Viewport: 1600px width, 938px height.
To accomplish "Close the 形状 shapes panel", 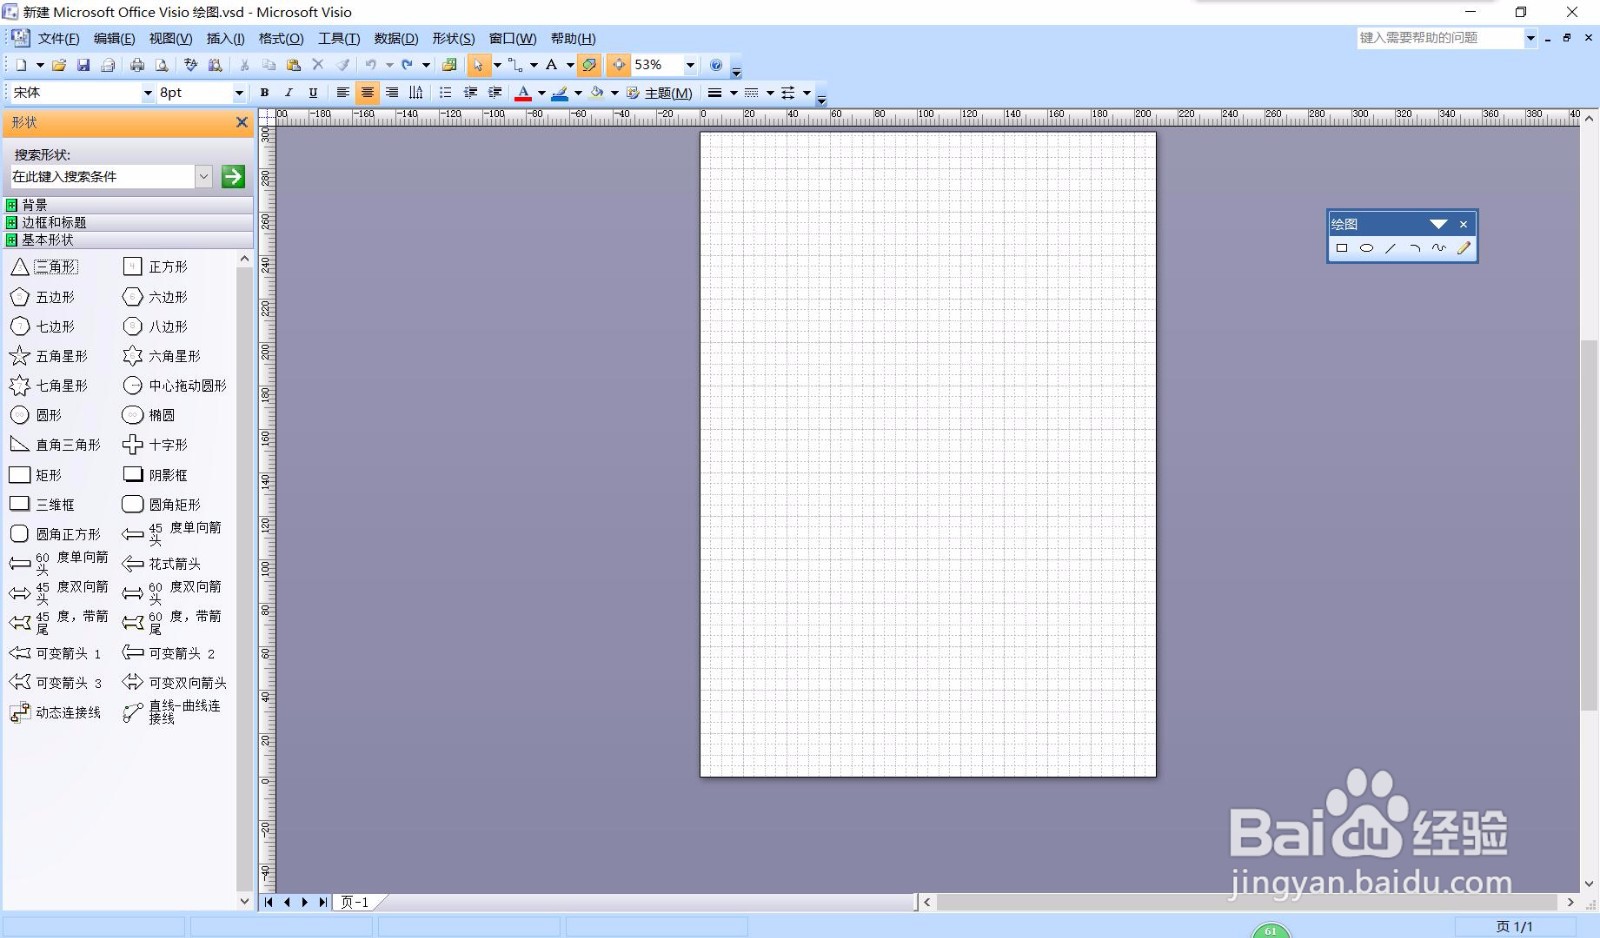I will click(x=241, y=122).
